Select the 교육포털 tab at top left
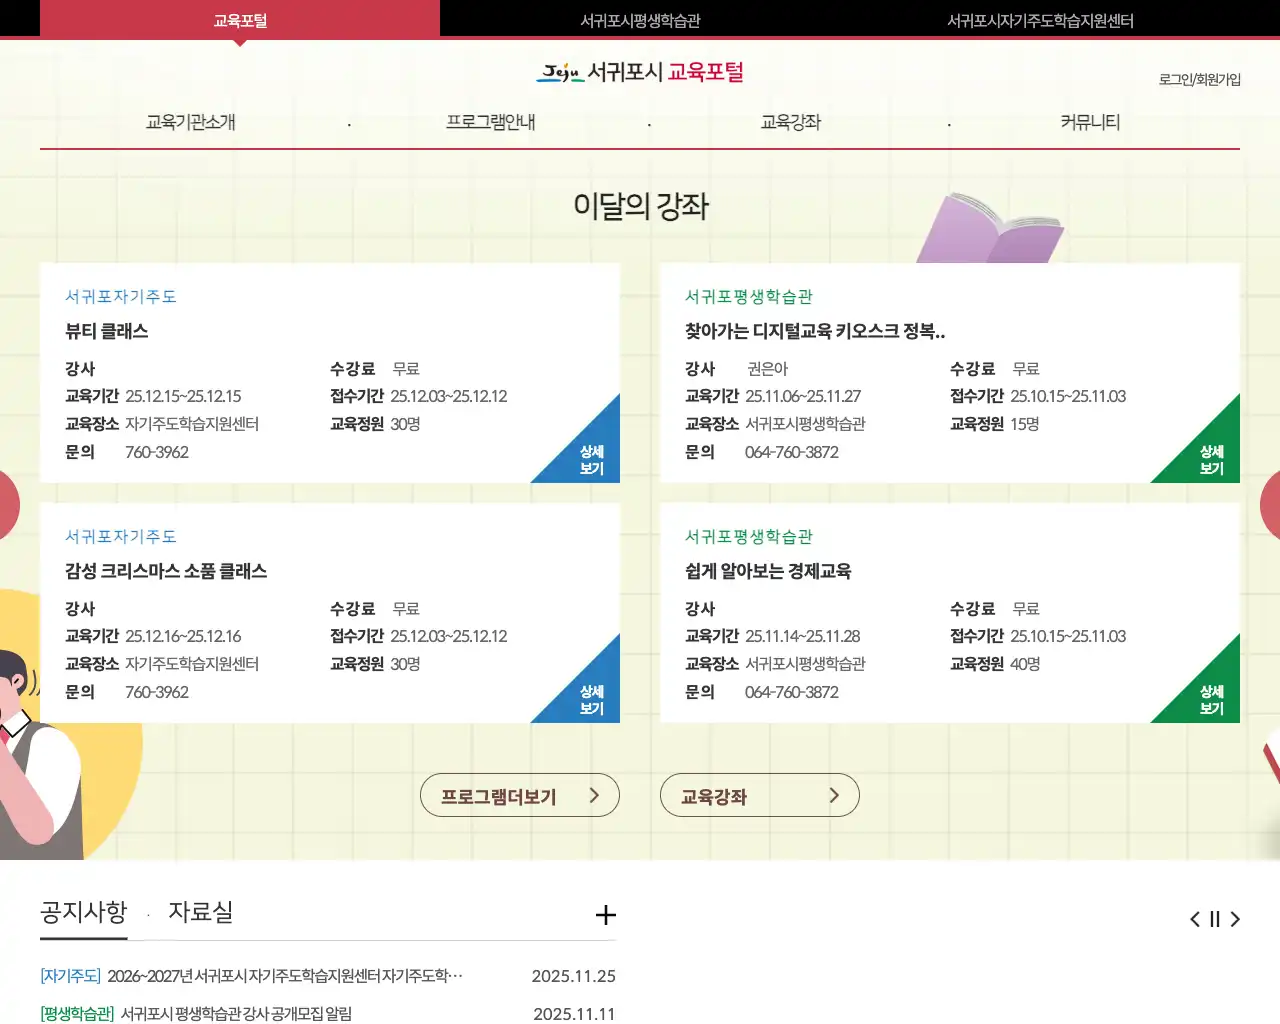Image resolution: width=1280 pixels, height=1024 pixels. 239,19
